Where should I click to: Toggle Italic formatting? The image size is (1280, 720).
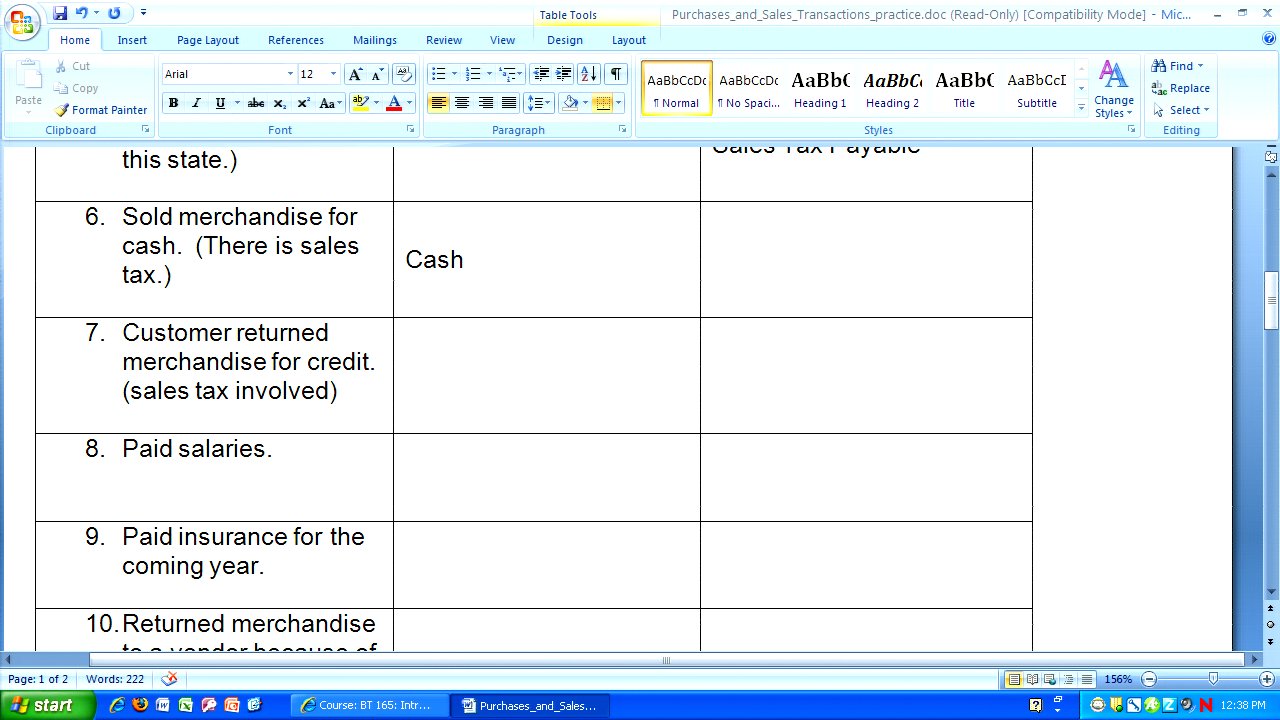tap(196, 103)
